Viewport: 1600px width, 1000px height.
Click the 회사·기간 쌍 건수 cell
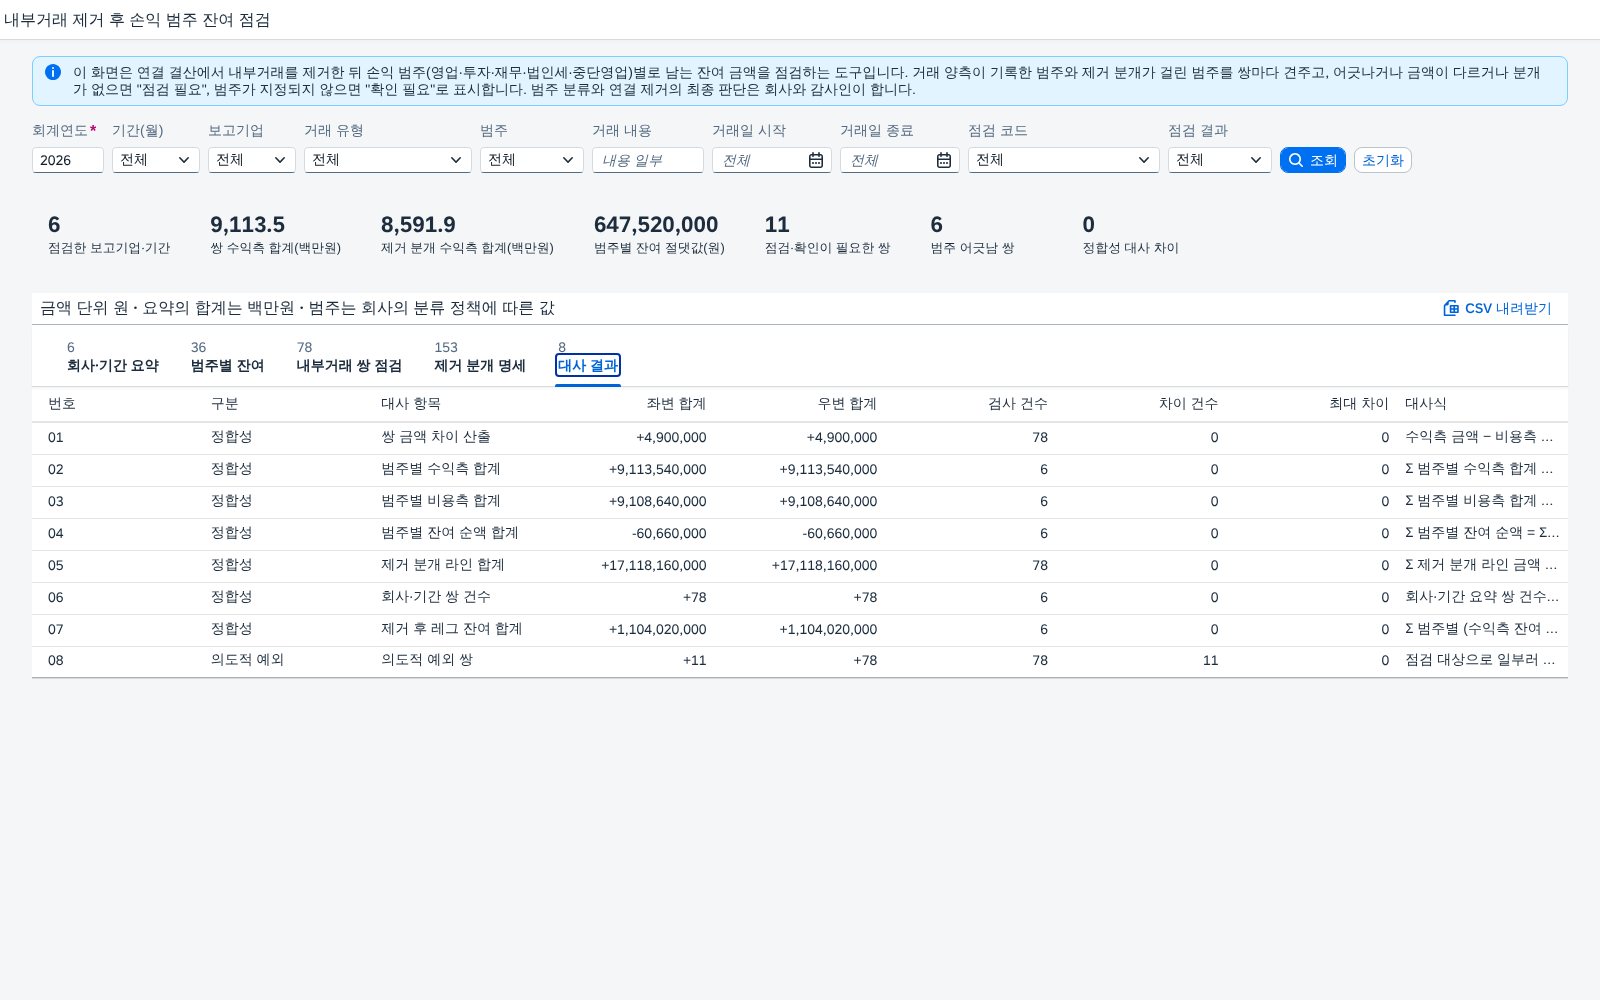pos(436,597)
